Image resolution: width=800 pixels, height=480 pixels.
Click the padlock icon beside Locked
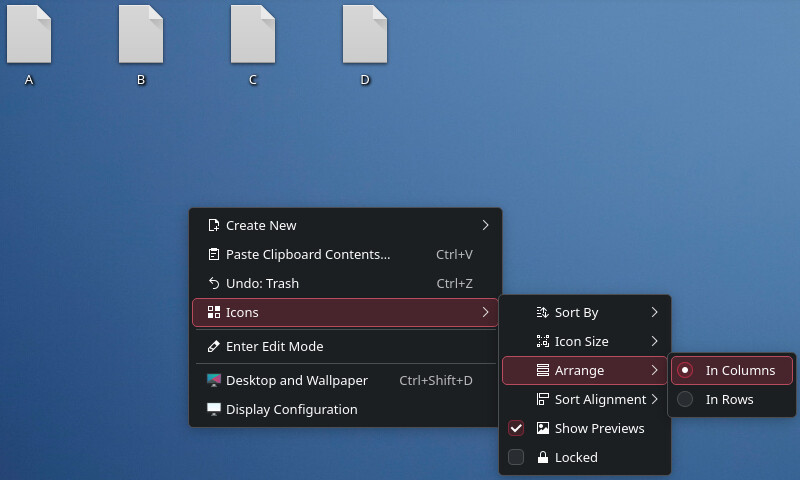[543, 457]
